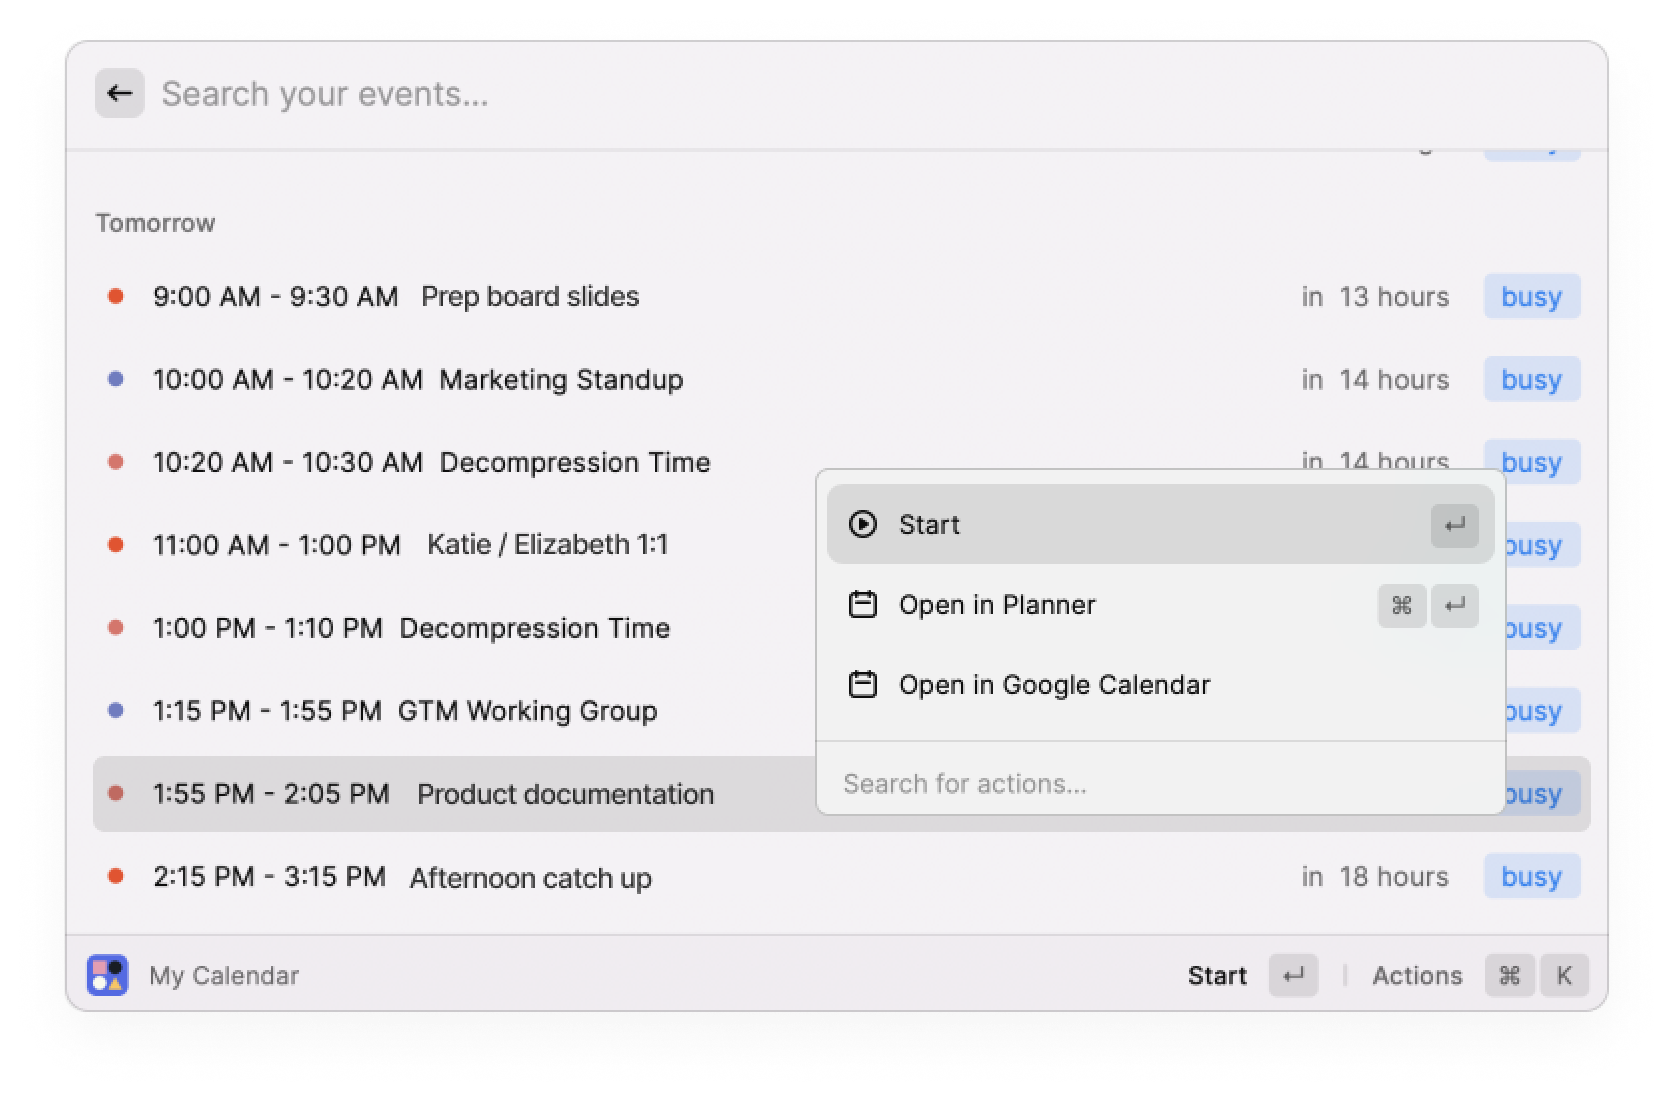Click the My Calendar app icon

click(108, 975)
